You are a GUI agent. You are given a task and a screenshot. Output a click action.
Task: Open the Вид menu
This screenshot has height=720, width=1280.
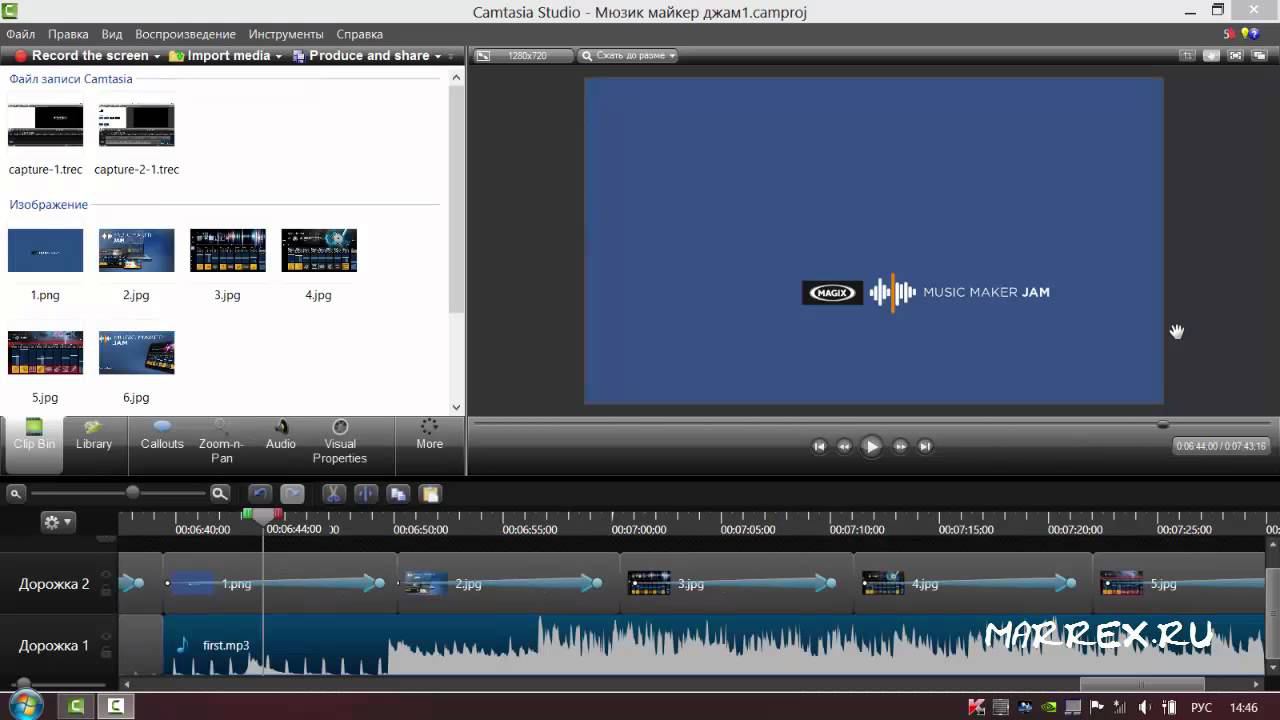(x=112, y=34)
